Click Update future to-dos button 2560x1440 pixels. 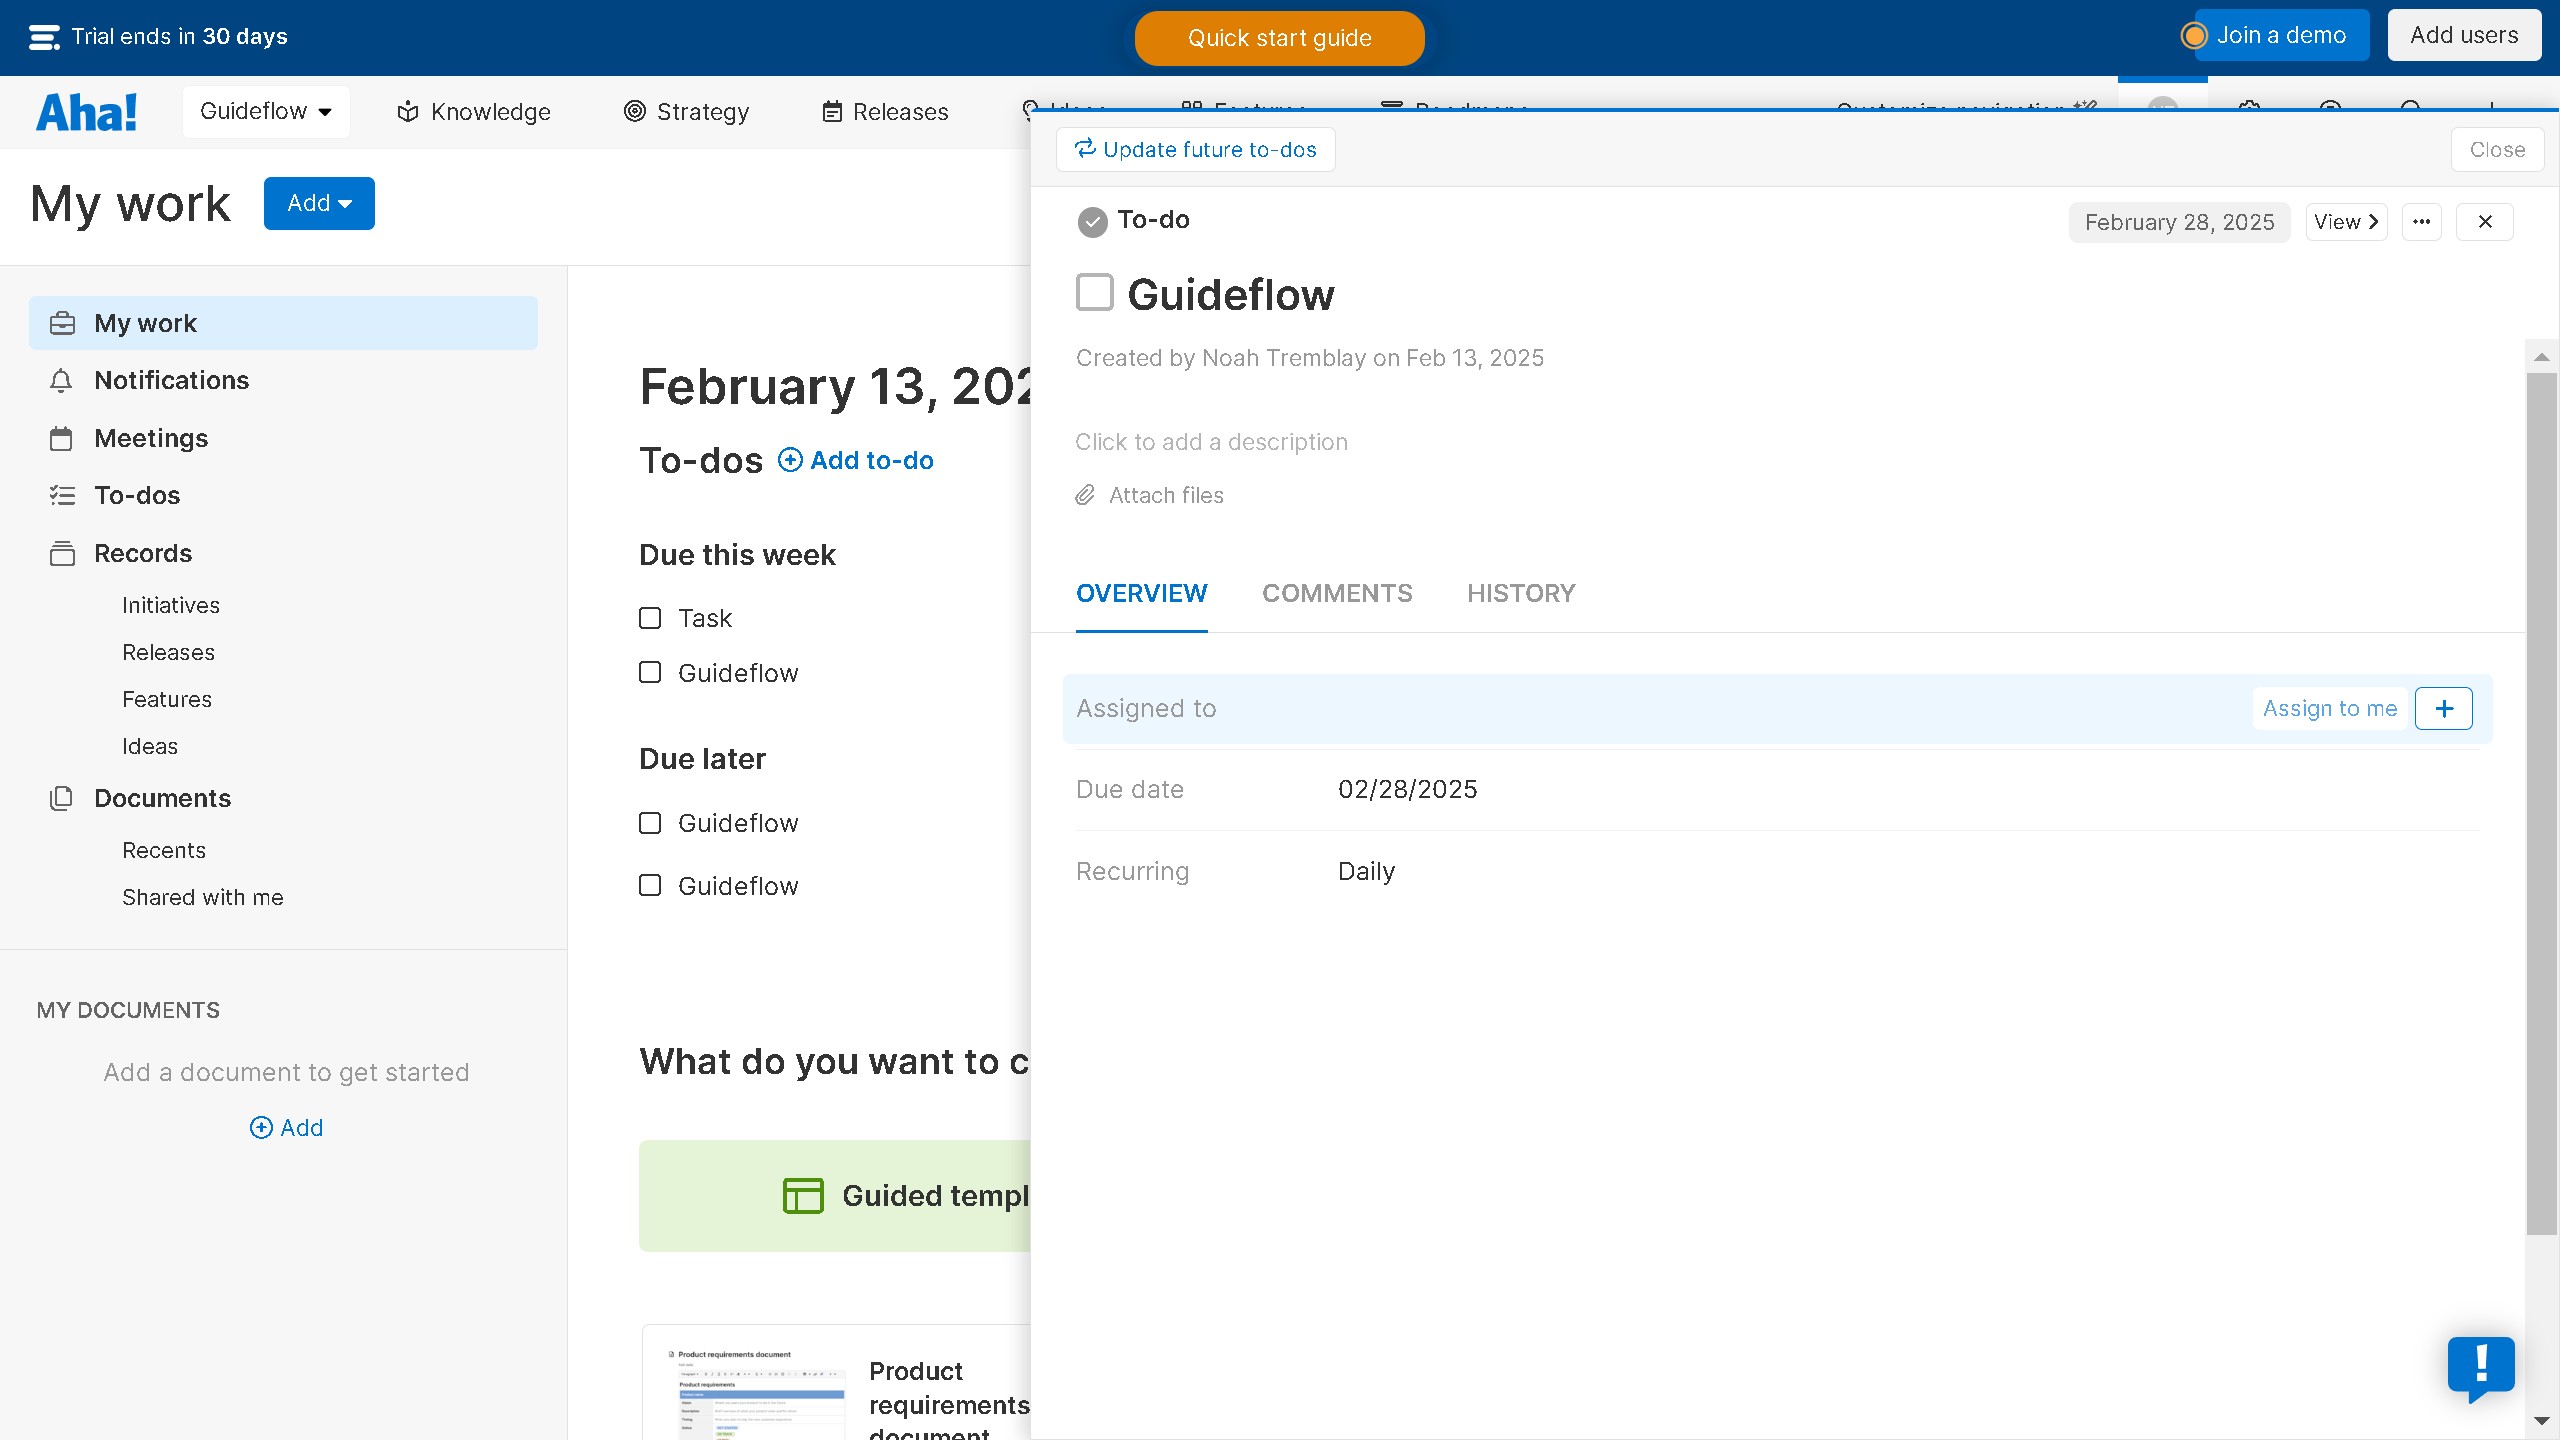pyautogui.click(x=1195, y=150)
